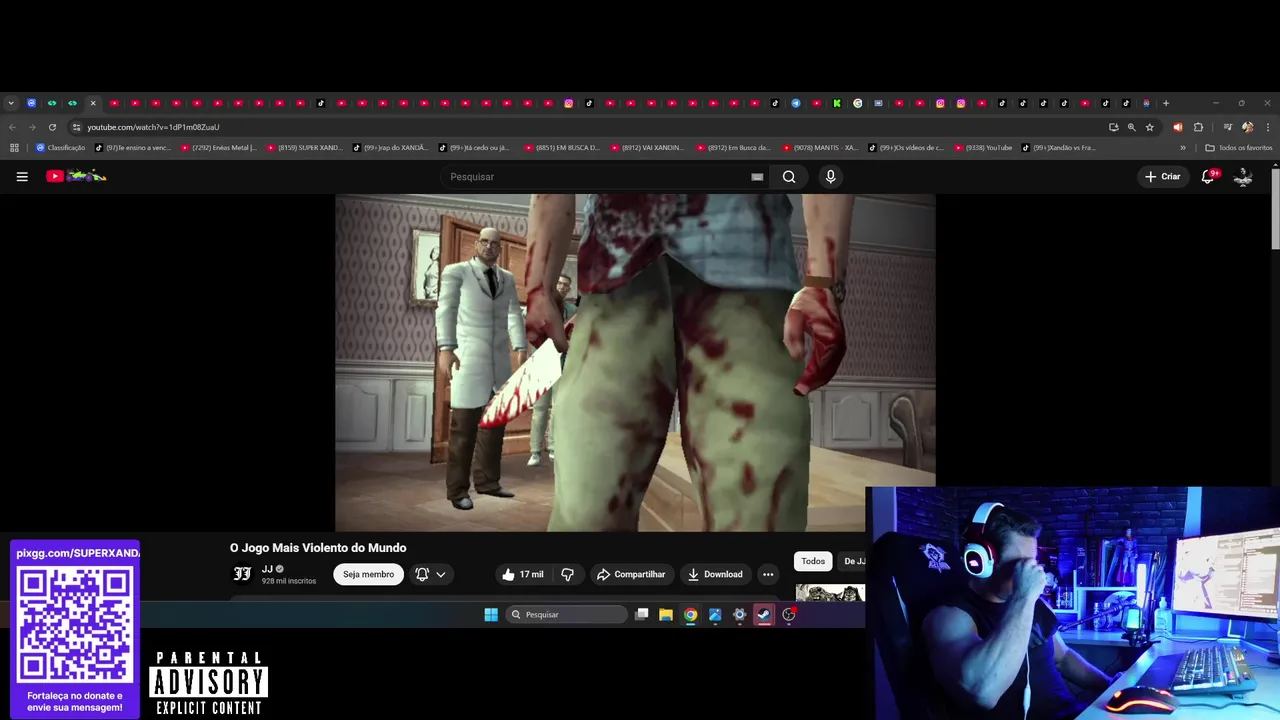Open the JJ channel name link

[267, 569]
